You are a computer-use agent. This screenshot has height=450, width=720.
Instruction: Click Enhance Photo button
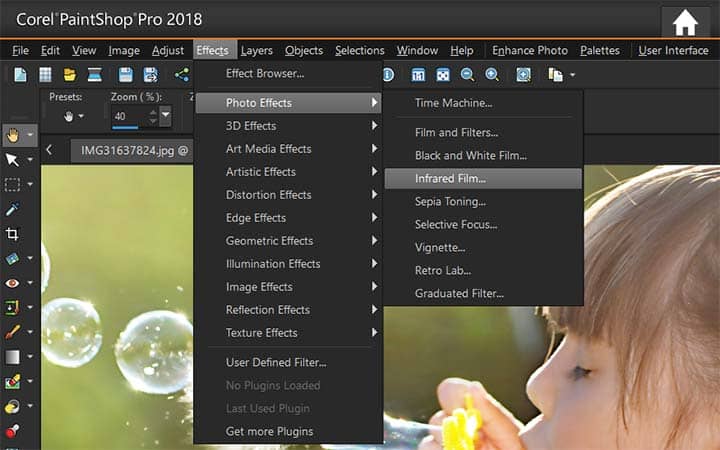point(530,51)
